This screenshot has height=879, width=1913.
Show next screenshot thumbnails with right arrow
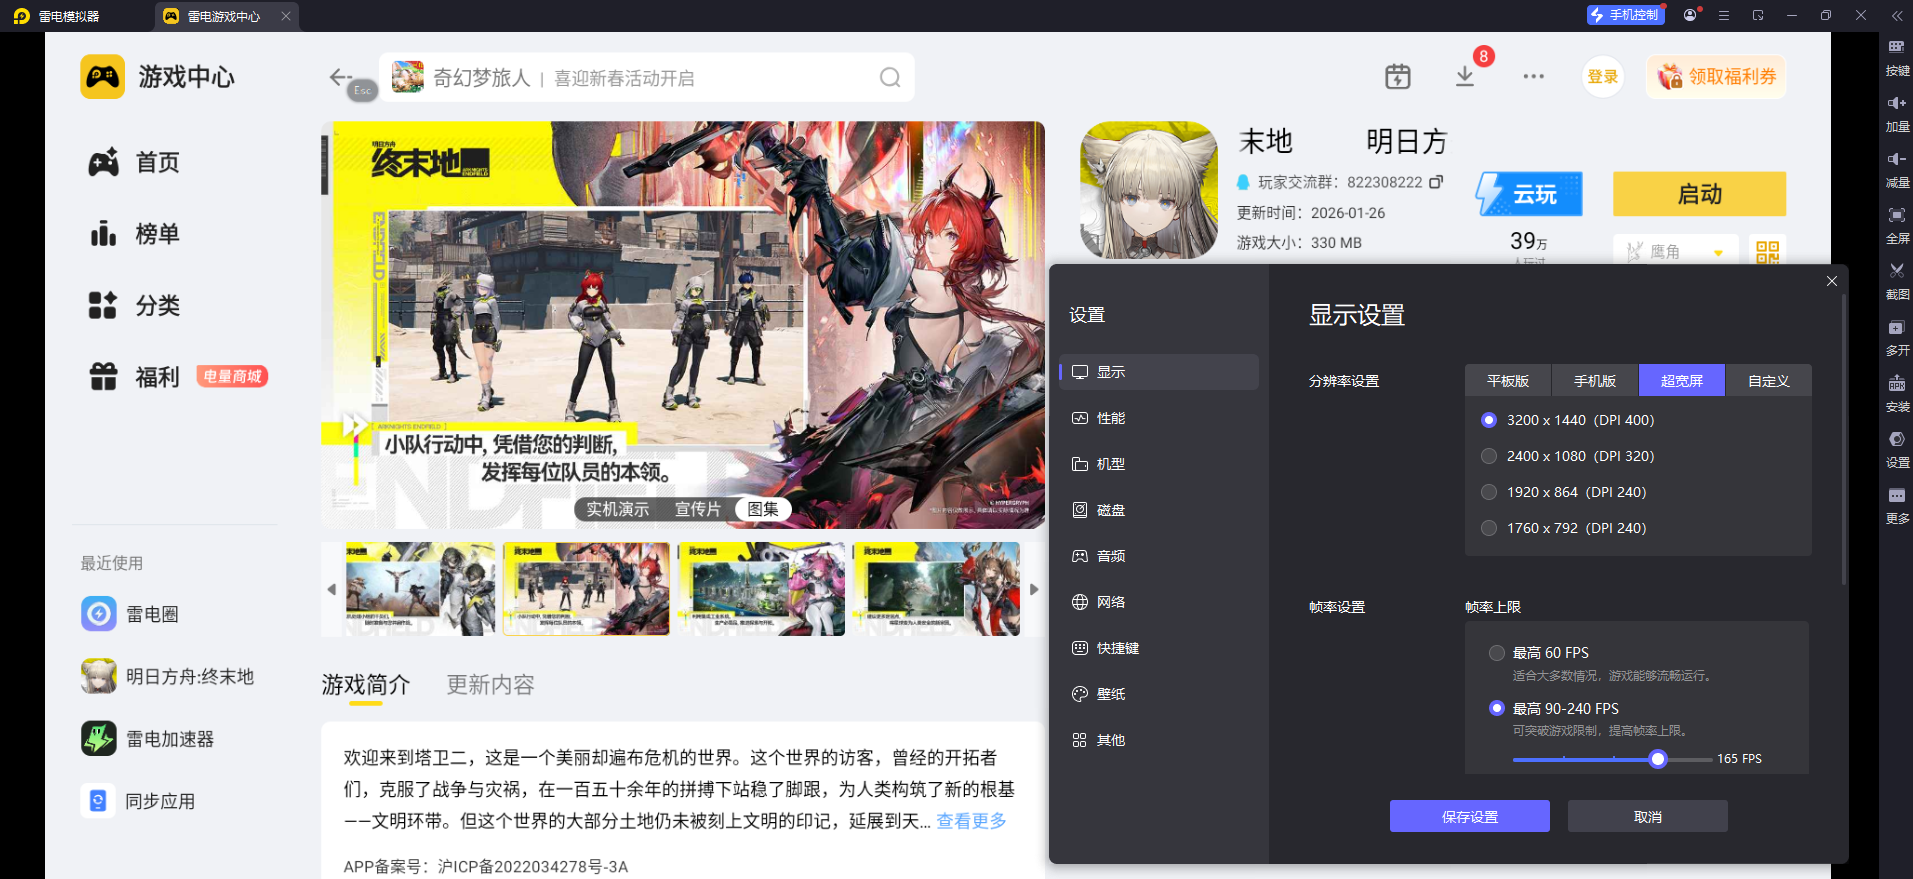tap(1034, 589)
